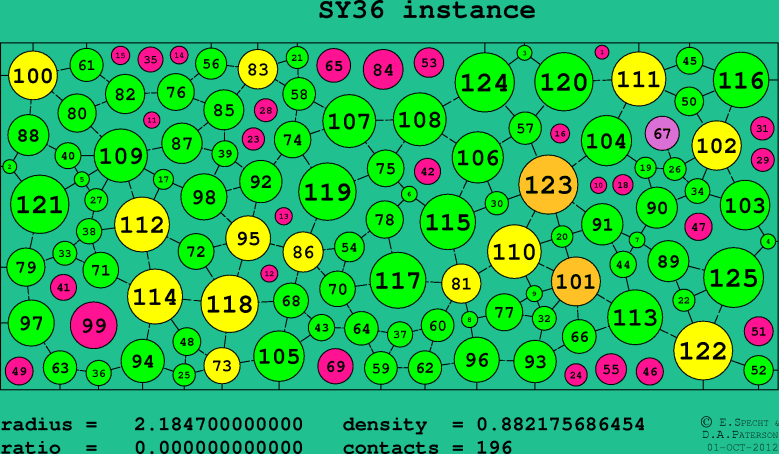779x454 pixels.
Task: Select the yellow circle numbered 95
Action: coord(248,238)
